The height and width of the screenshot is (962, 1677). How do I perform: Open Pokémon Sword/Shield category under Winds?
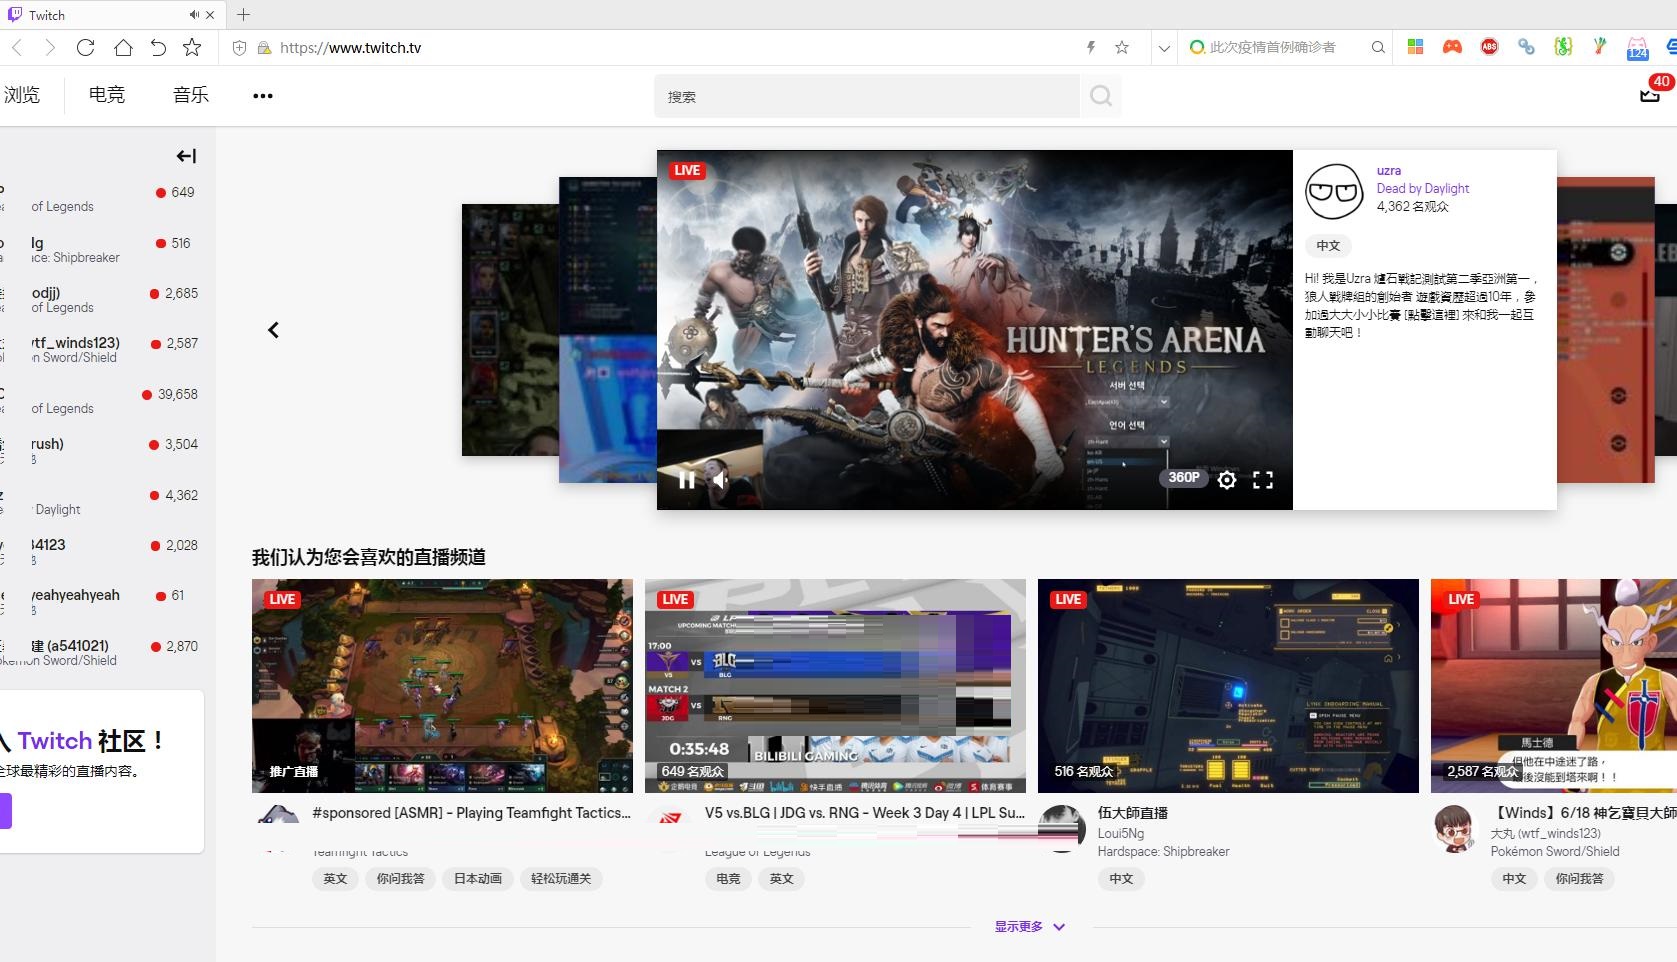pos(1555,852)
